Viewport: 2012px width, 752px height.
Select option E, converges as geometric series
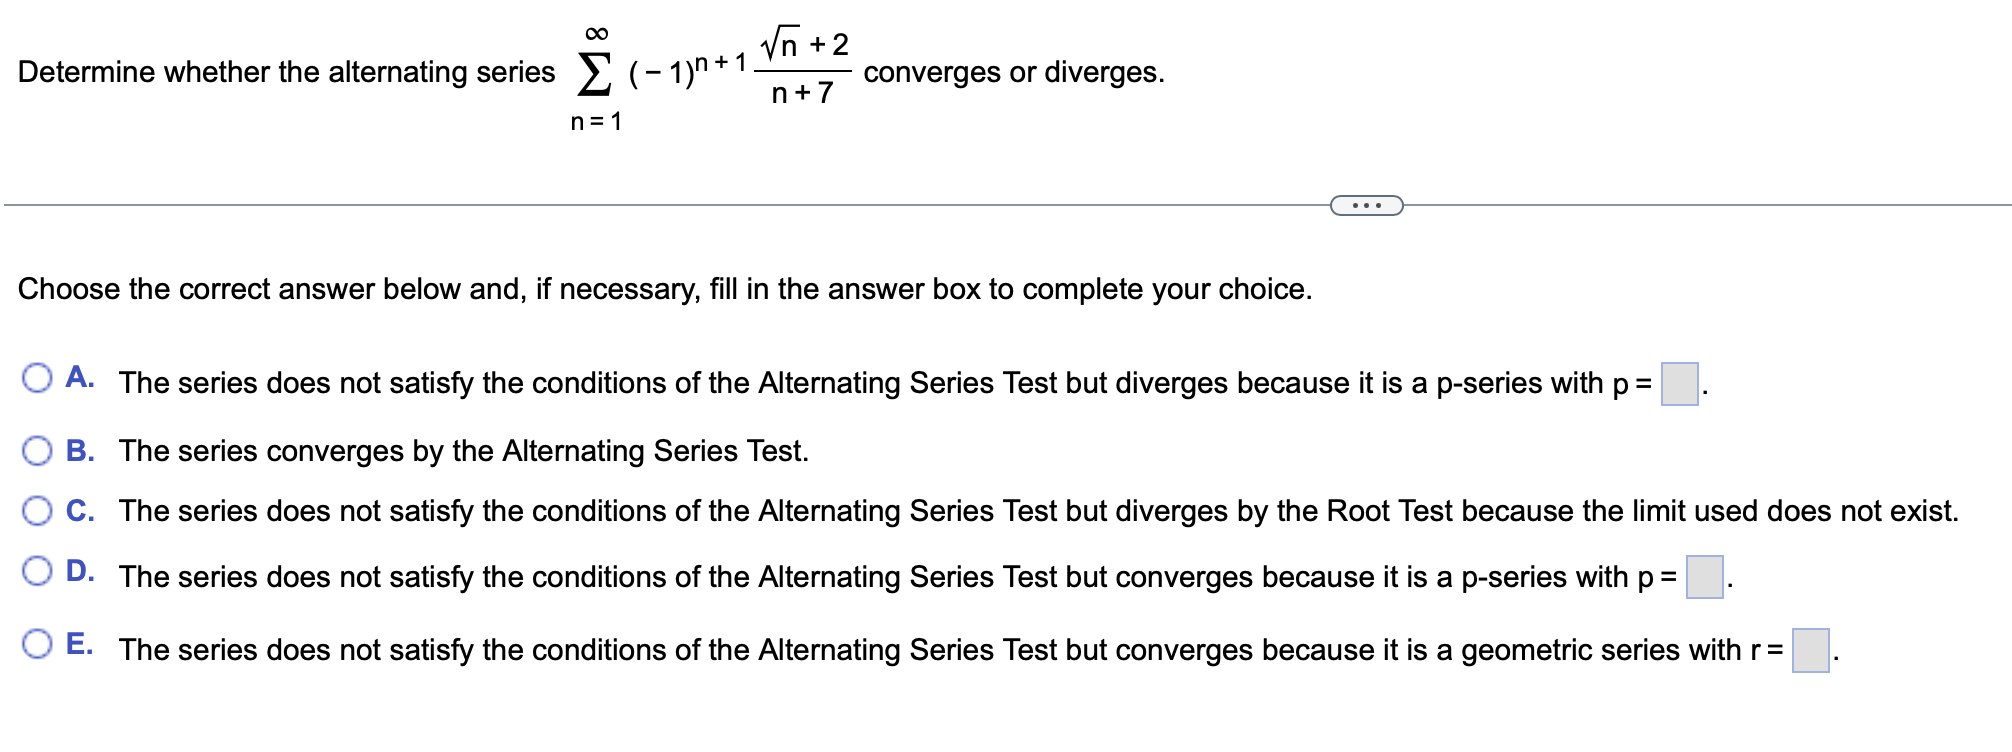click(x=38, y=641)
